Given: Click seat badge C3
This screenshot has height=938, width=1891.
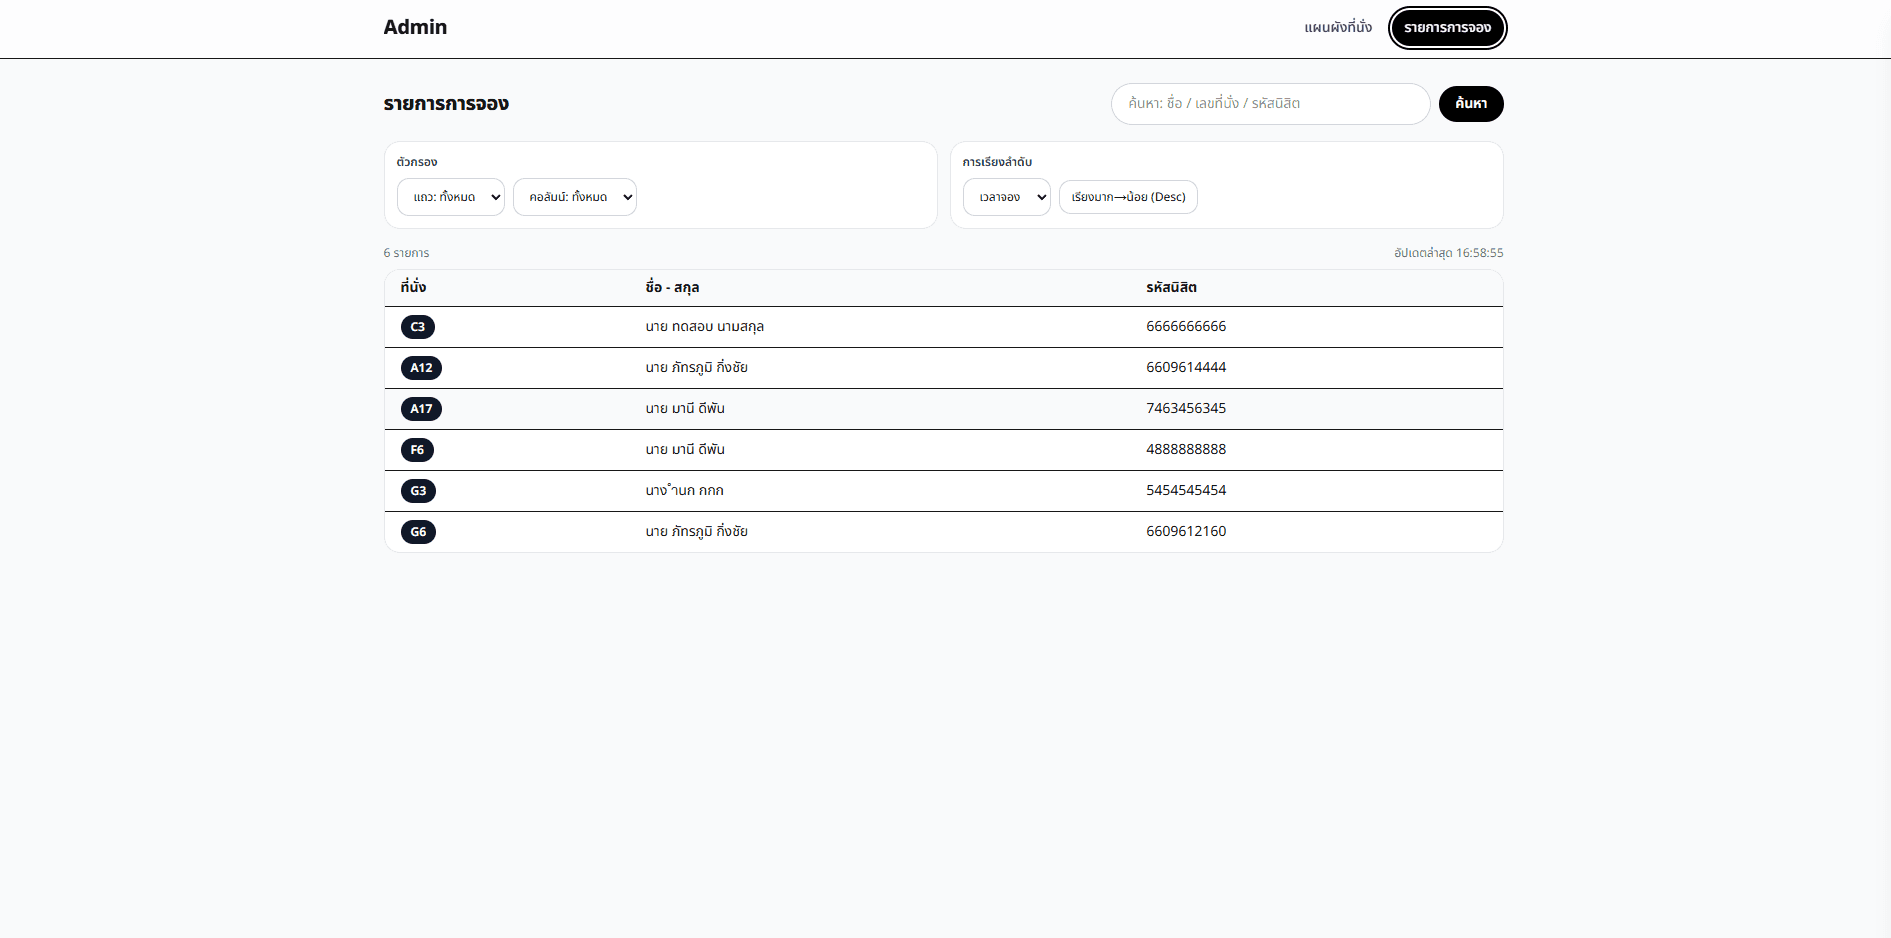Looking at the screenshot, I should click(x=418, y=327).
